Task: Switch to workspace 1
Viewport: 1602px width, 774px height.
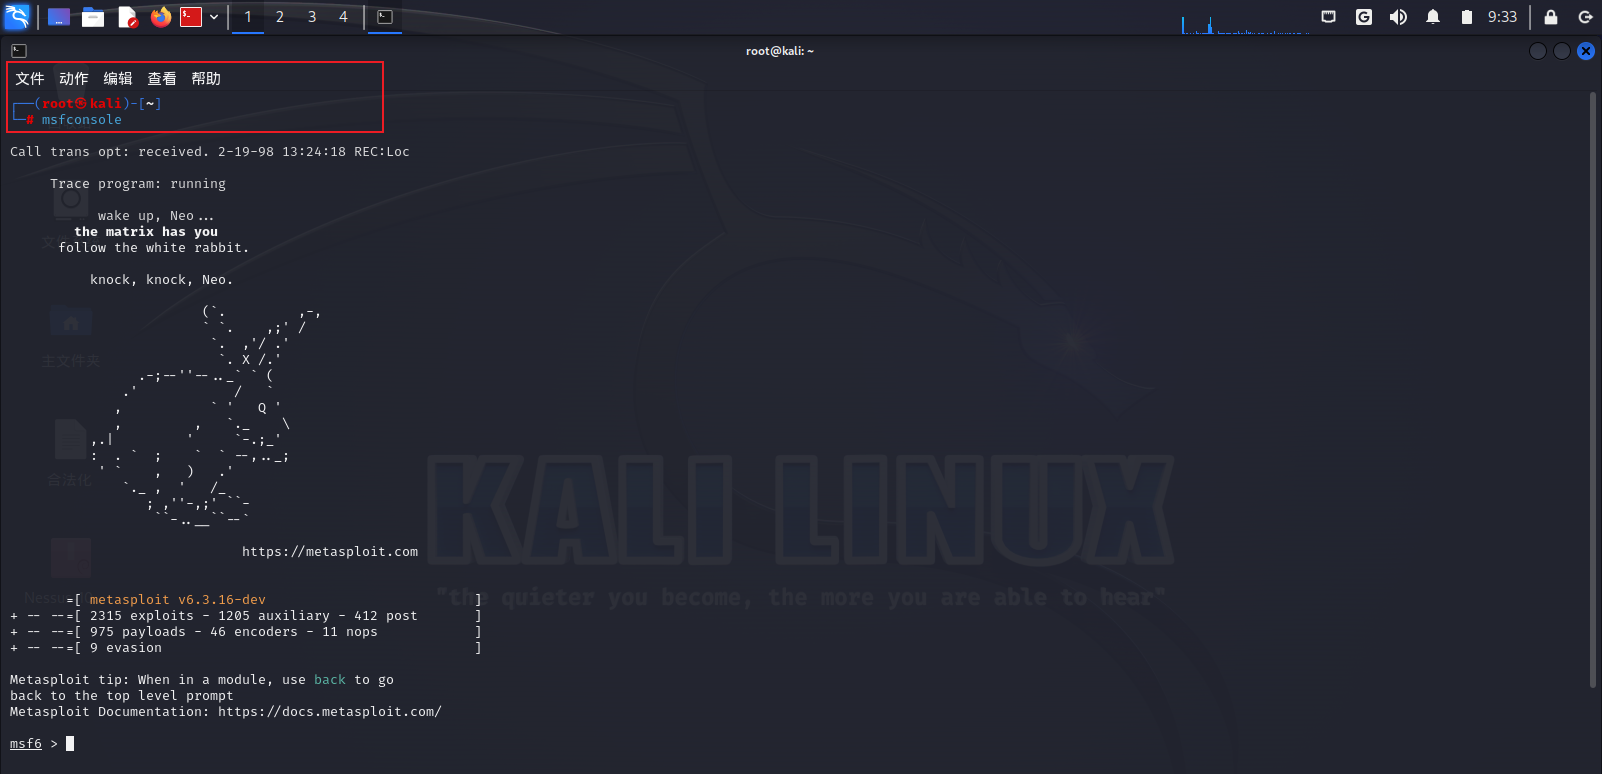Action: (x=248, y=17)
